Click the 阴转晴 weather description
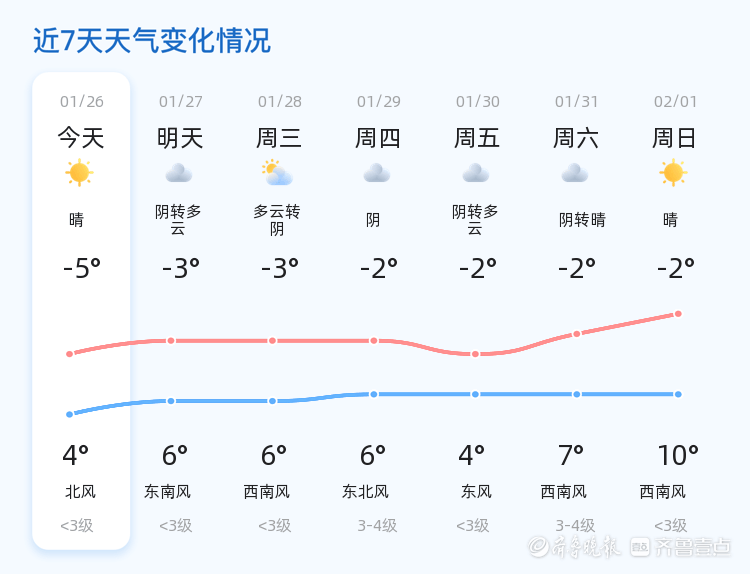Screen dimensions: 750x574 pyautogui.click(x=582, y=220)
